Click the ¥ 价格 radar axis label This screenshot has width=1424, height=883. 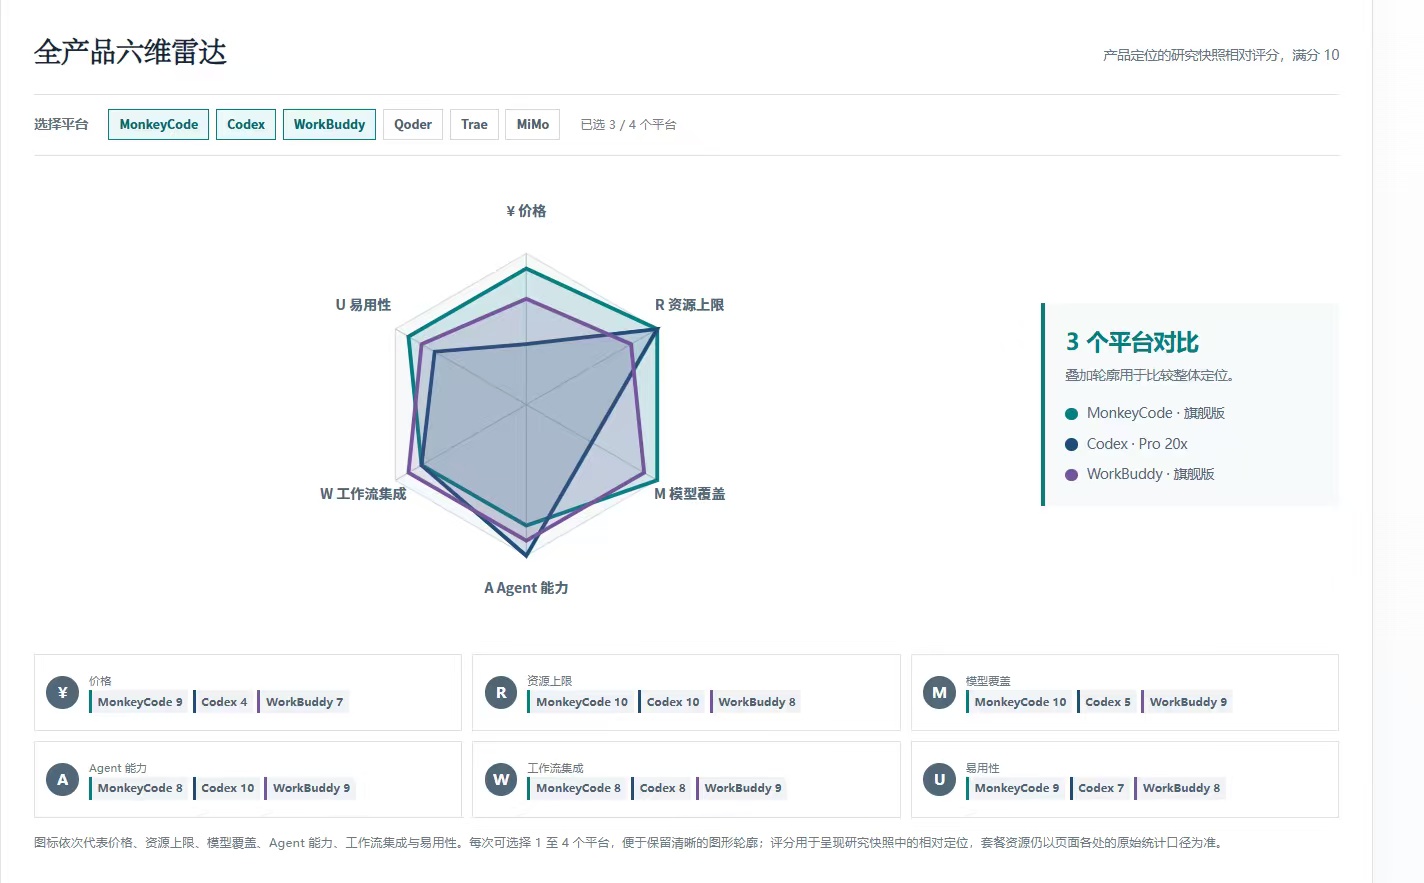pyautogui.click(x=526, y=211)
